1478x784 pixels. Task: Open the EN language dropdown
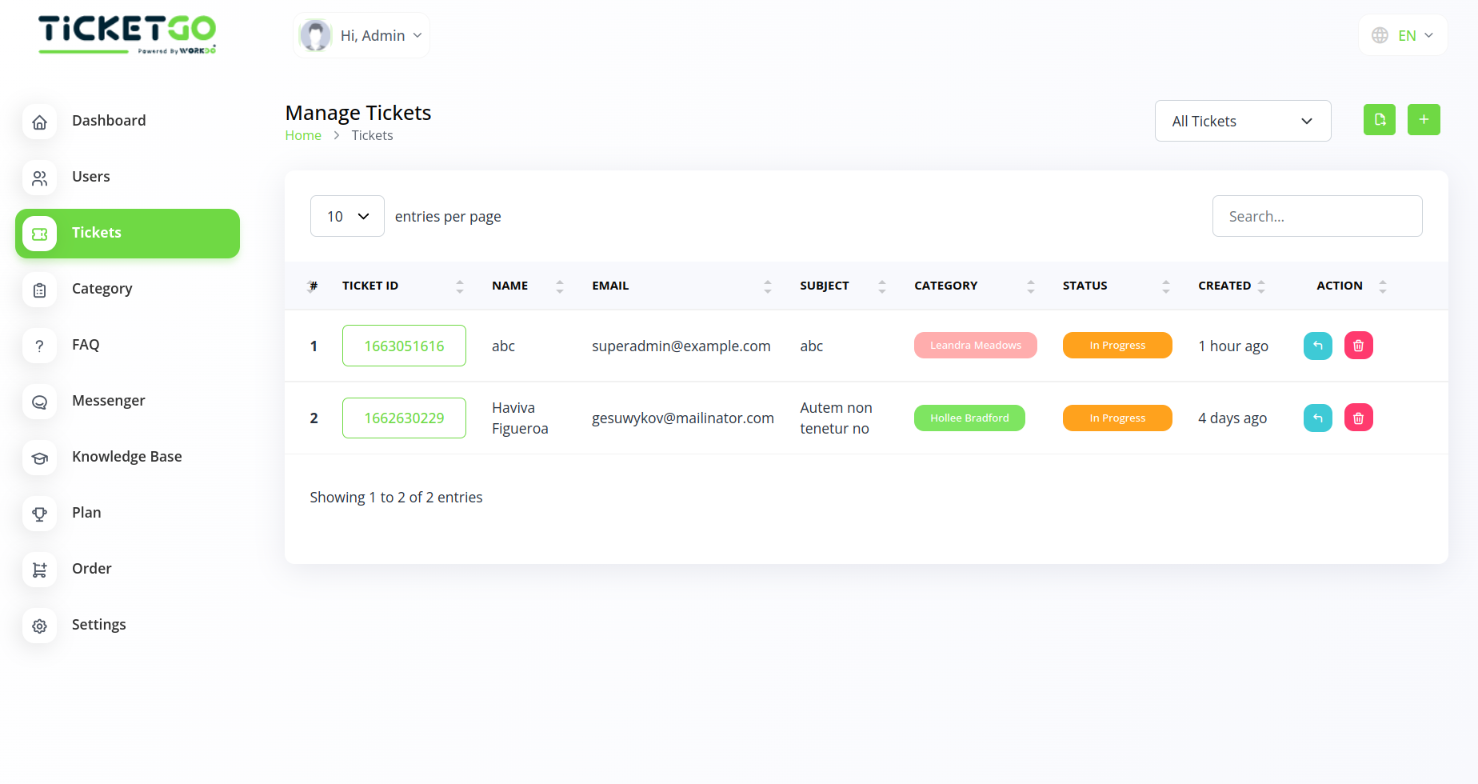tap(1403, 36)
